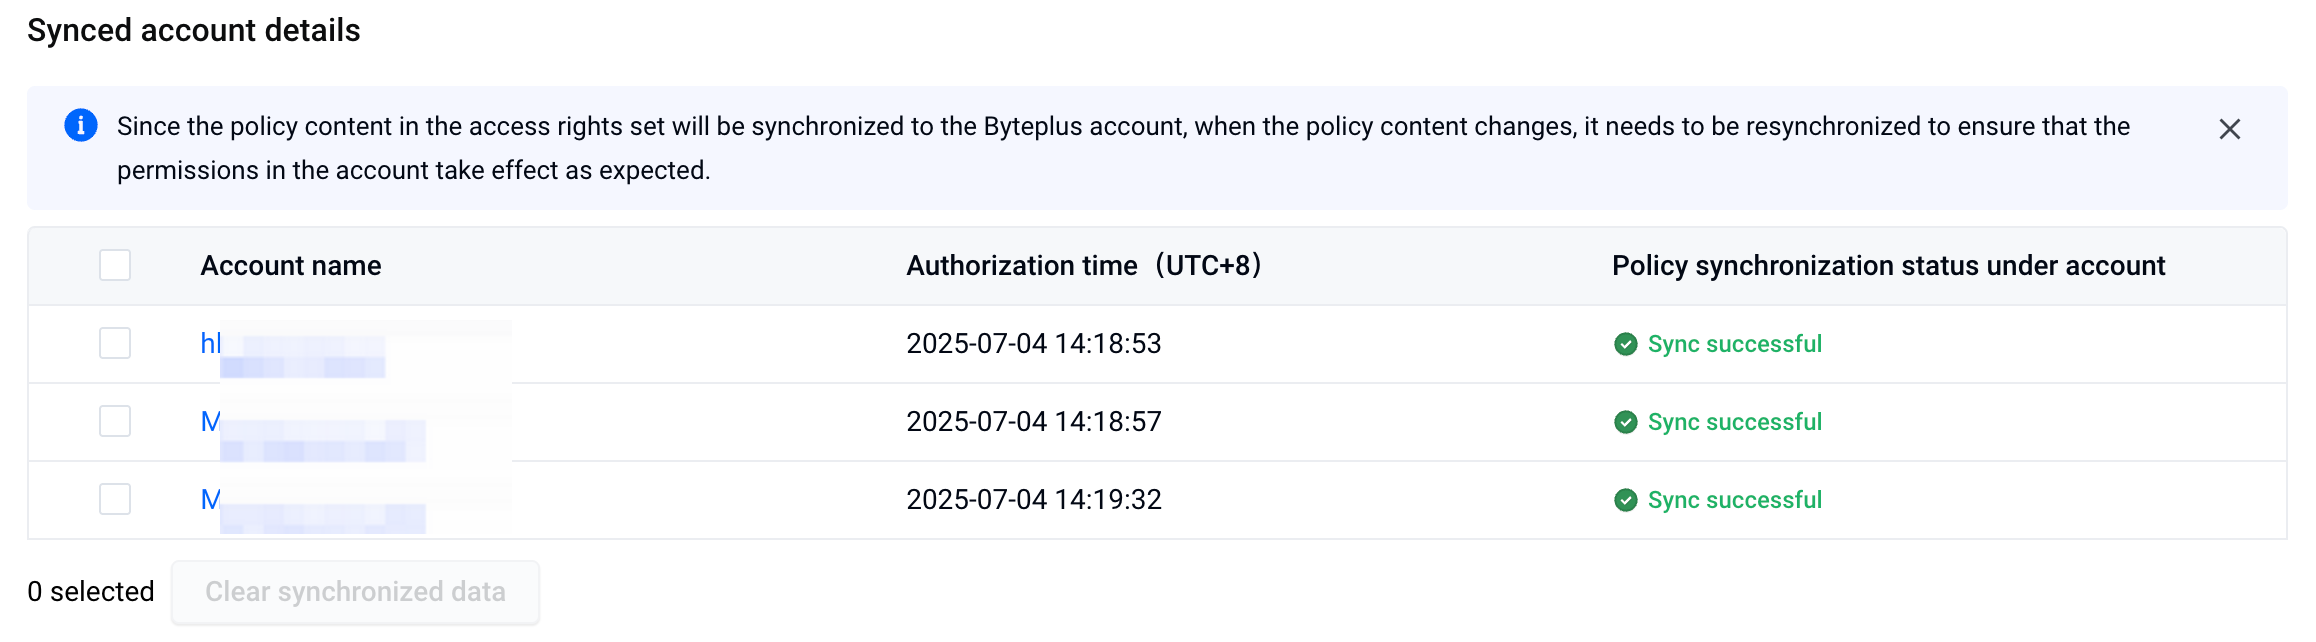Click green check icon for 14:19:32 row
The height and width of the screenshot is (642, 2316).
(1626, 500)
